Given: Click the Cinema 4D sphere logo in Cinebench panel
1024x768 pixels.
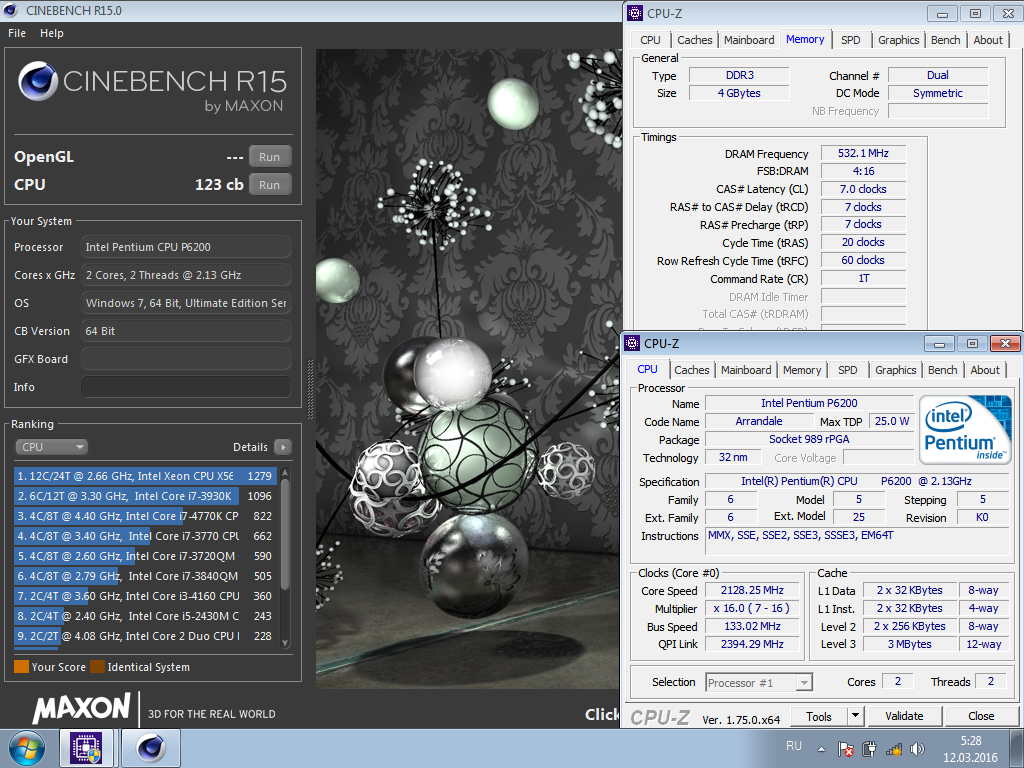Looking at the screenshot, I should coord(38,81).
